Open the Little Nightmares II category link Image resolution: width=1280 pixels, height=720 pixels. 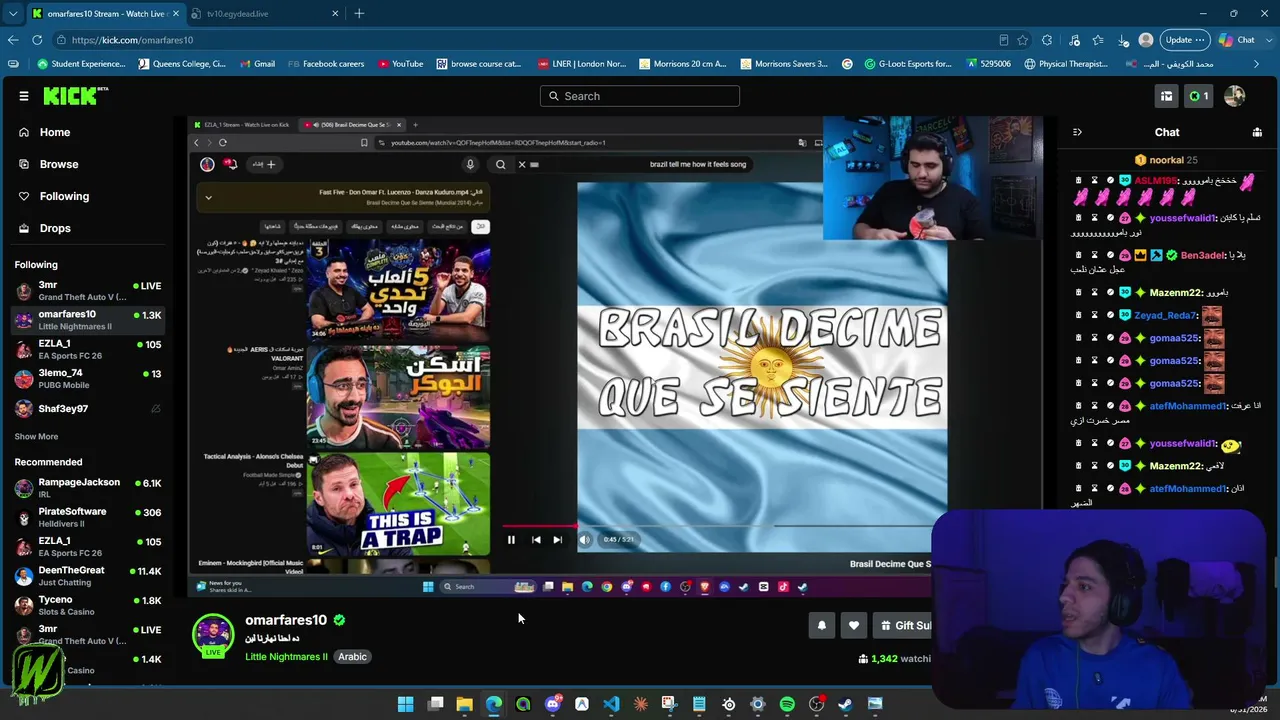[286, 657]
